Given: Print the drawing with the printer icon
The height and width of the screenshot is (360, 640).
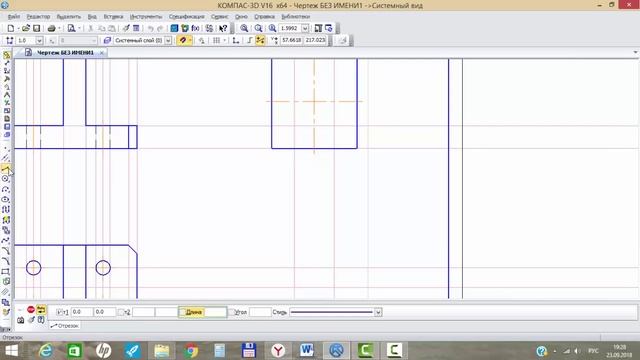Looking at the screenshot, I should [x=51, y=28].
